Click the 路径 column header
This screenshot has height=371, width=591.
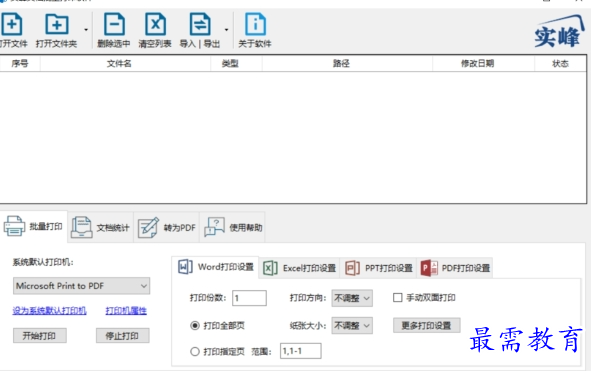click(x=347, y=63)
